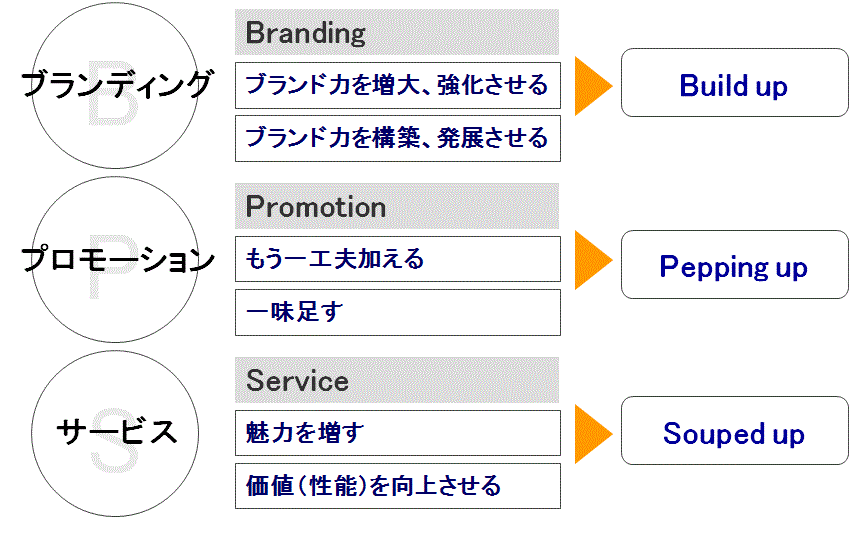The image size is (849, 549).
Task: Click the ブランディング circle with letter B
Action: [115, 86]
